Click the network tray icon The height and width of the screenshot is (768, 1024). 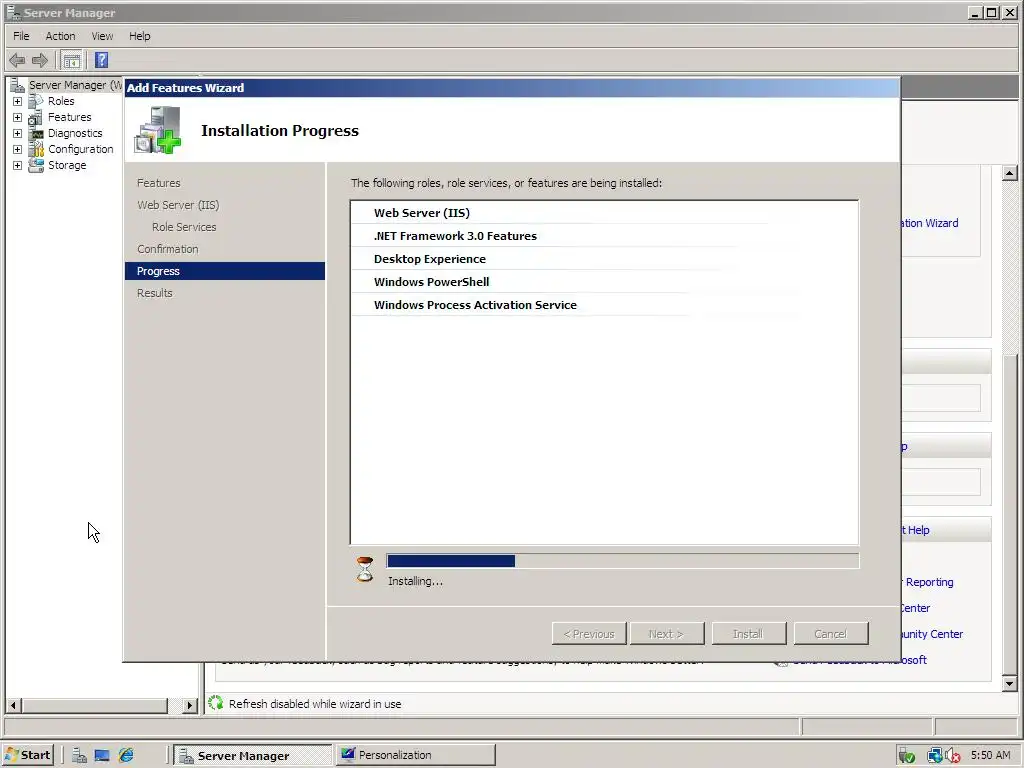point(935,756)
